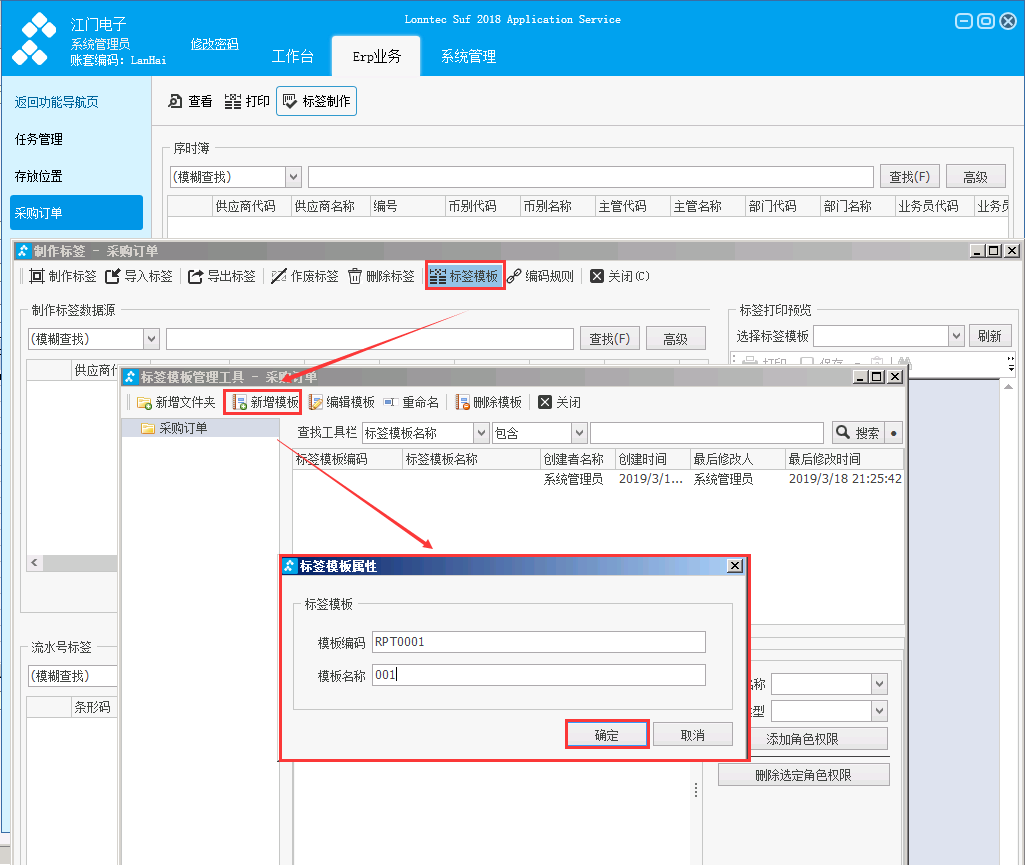The width and height of the screenshot is (1025, 865).
Task: Click 关闭(C) in 制作标签 toolbar
Action: tap(620, 276)
